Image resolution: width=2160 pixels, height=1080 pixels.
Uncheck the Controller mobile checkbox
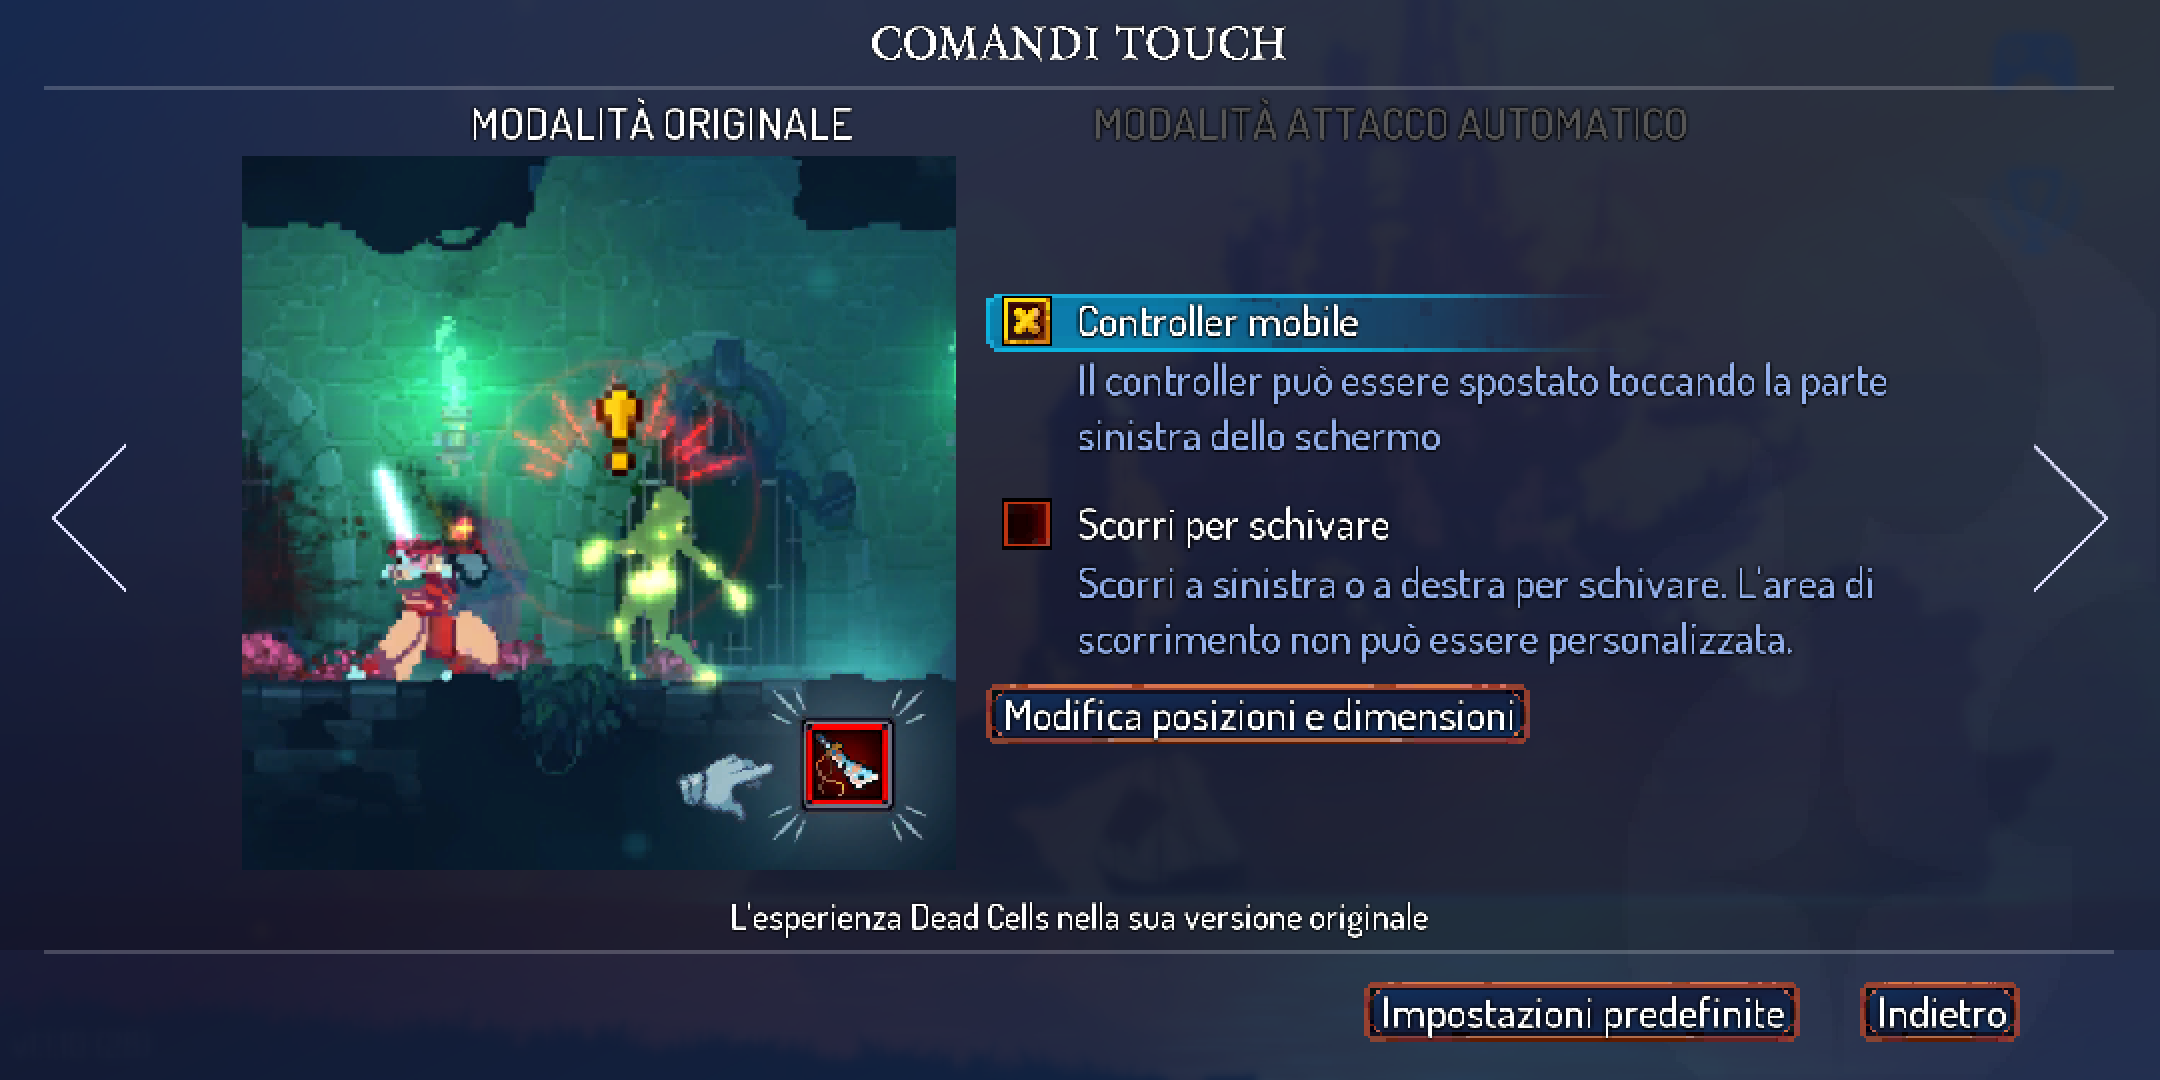pyautogui.click(x=1027, y=322)
